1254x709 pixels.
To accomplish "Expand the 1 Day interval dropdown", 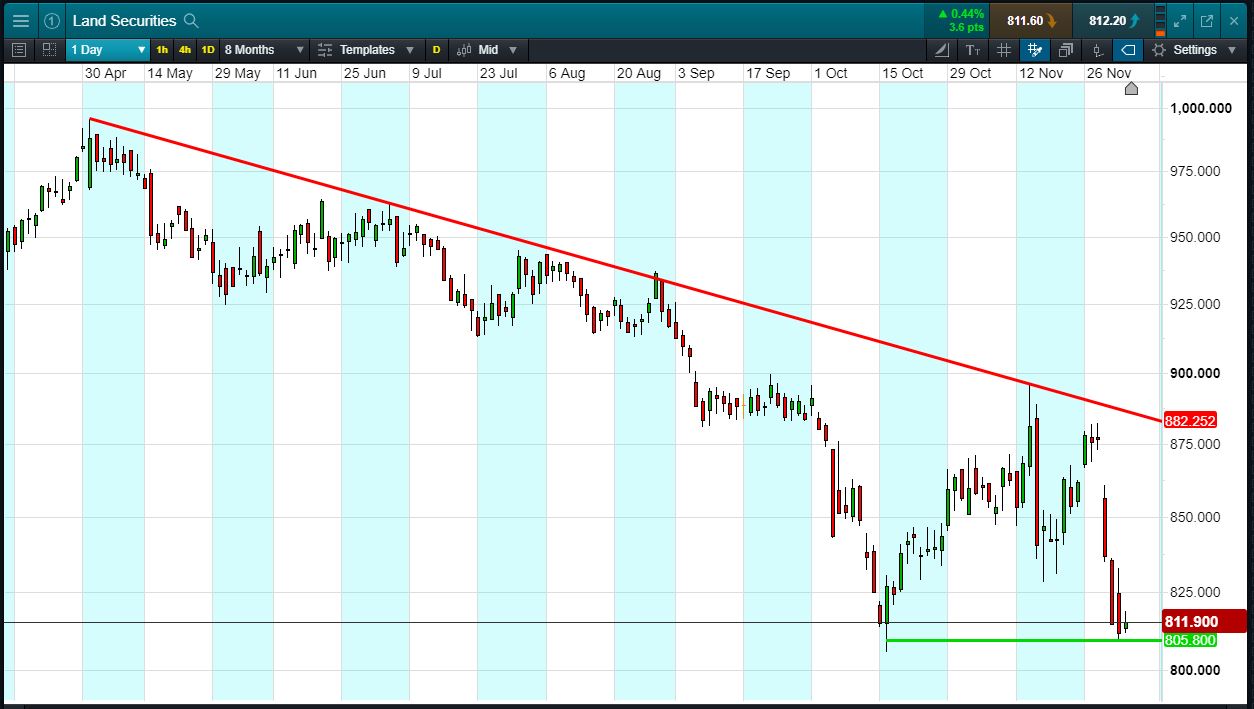I will [108, 49].
